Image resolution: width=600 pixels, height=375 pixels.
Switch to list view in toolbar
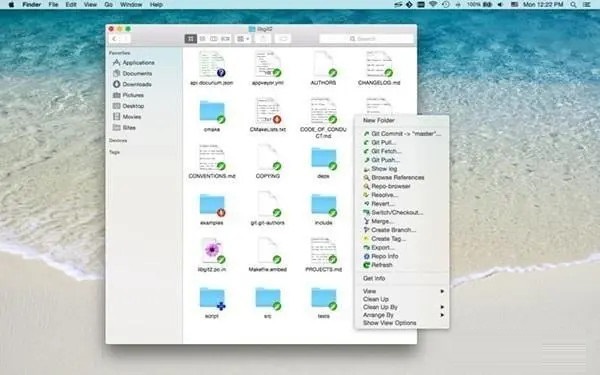[x=202, y=39]
